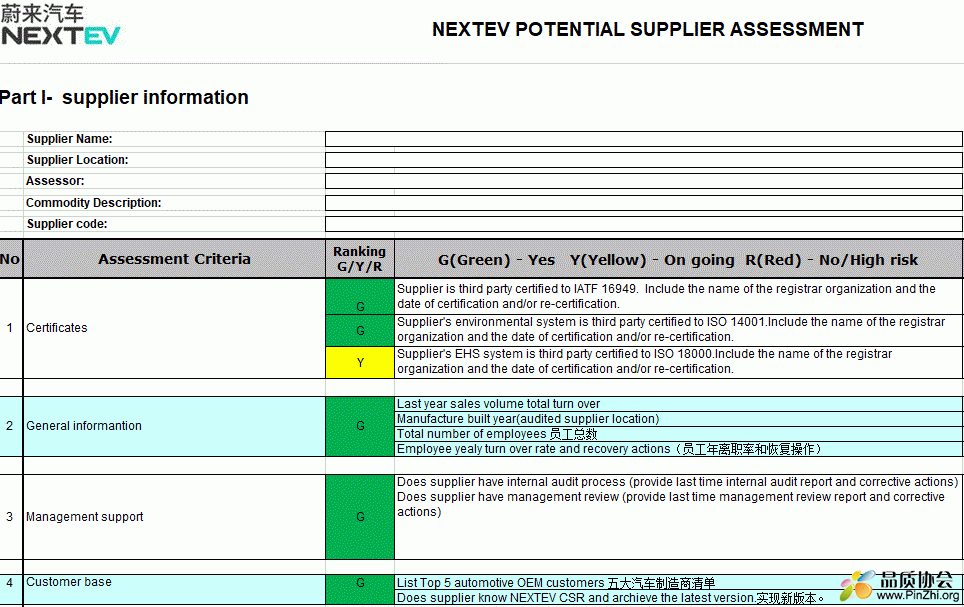Select the 'Management support' criteria cell
The width and height of the screenshot is (964, 607).
tap(174, 517)
